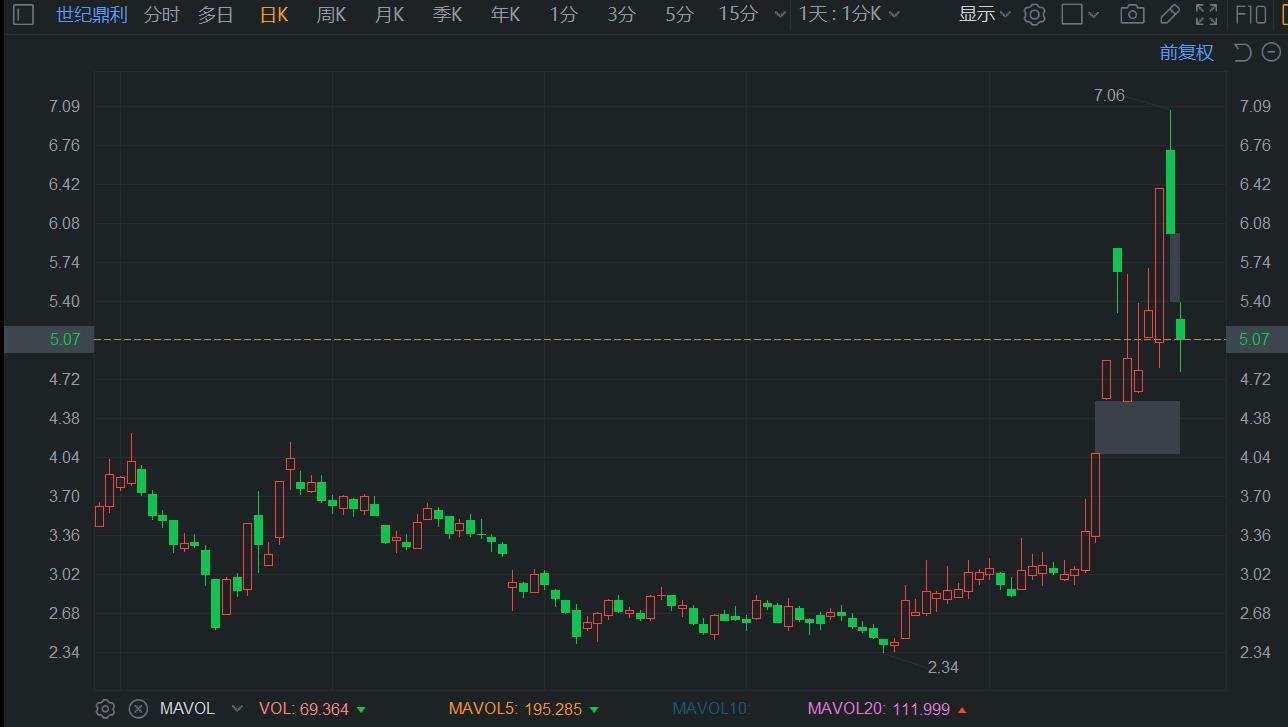Open MAVOL indicator settings gear
1288x727 pixels.
click(105, 709)
